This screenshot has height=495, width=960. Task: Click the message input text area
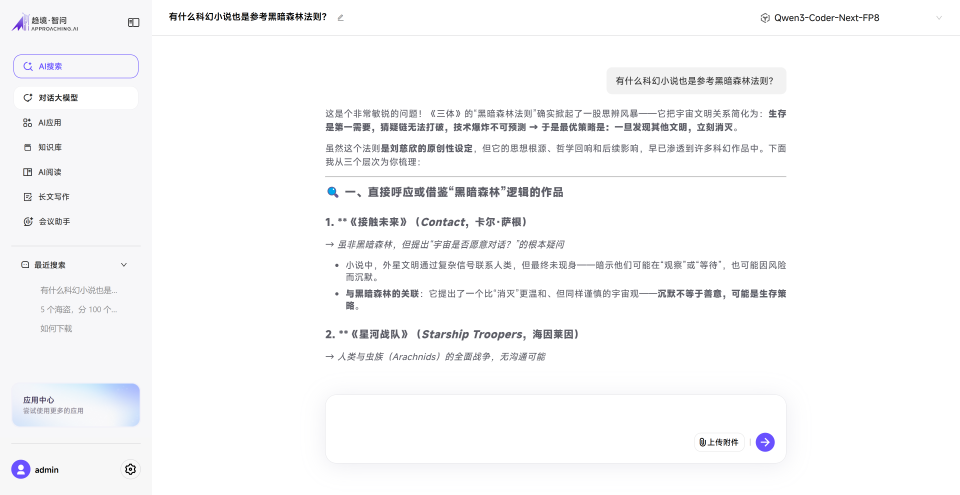pos(555,414)
